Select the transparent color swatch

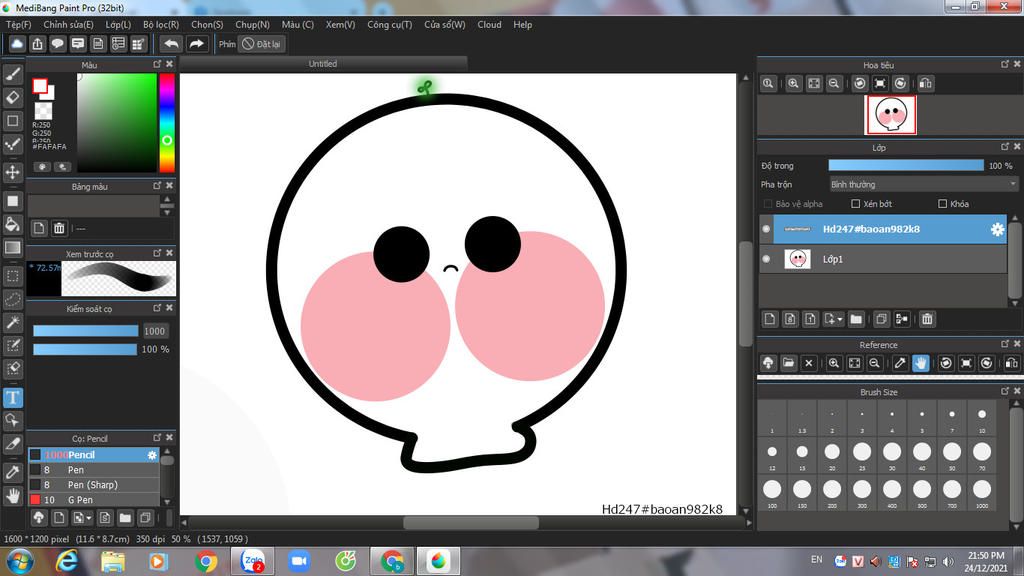(43, 110)
